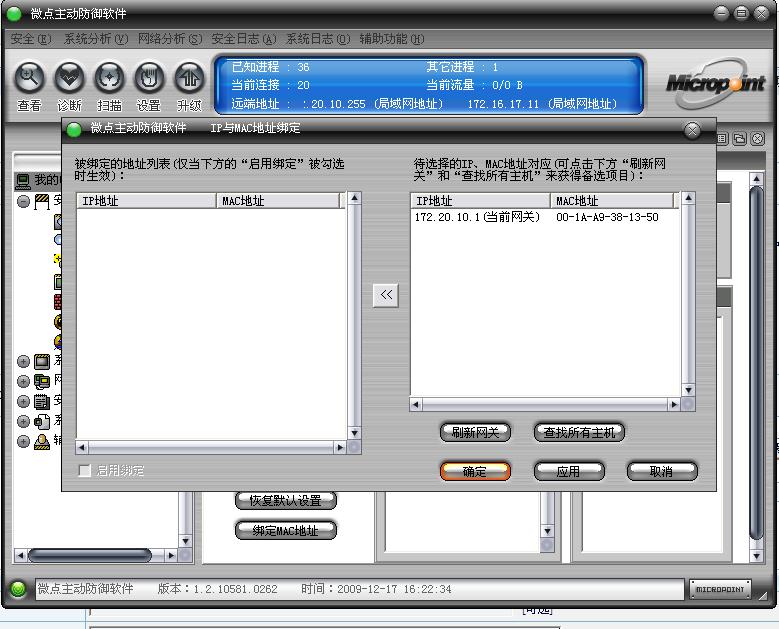Click the 查找所有主机 button
The height and width of the screenshot is (629, 779).
579,432
